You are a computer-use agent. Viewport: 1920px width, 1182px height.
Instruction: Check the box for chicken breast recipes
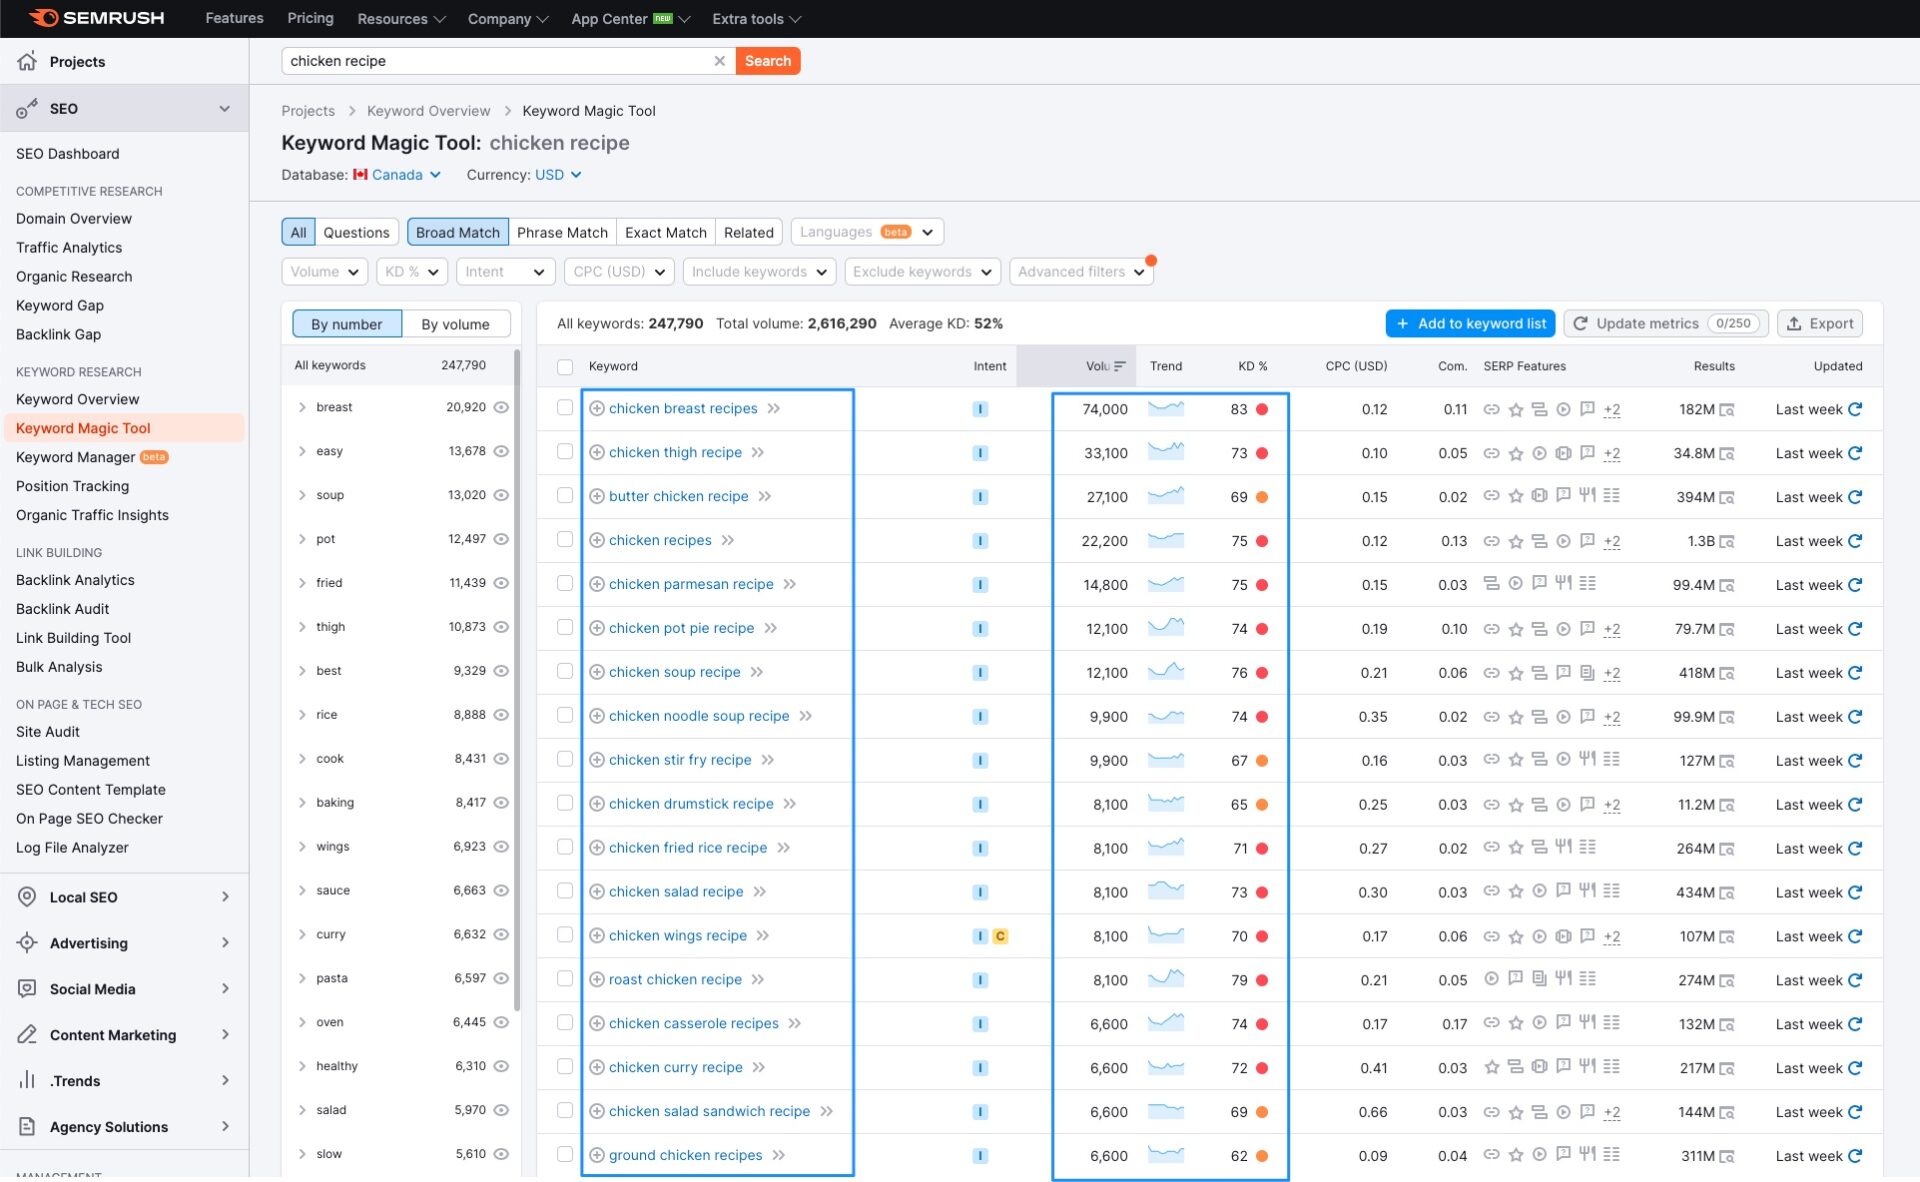tap(565, 408)
